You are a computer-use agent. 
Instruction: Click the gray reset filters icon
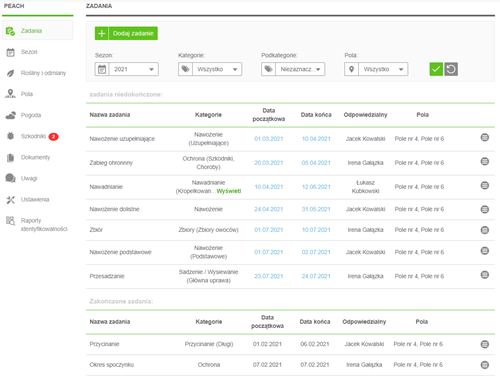click(451, 69)
